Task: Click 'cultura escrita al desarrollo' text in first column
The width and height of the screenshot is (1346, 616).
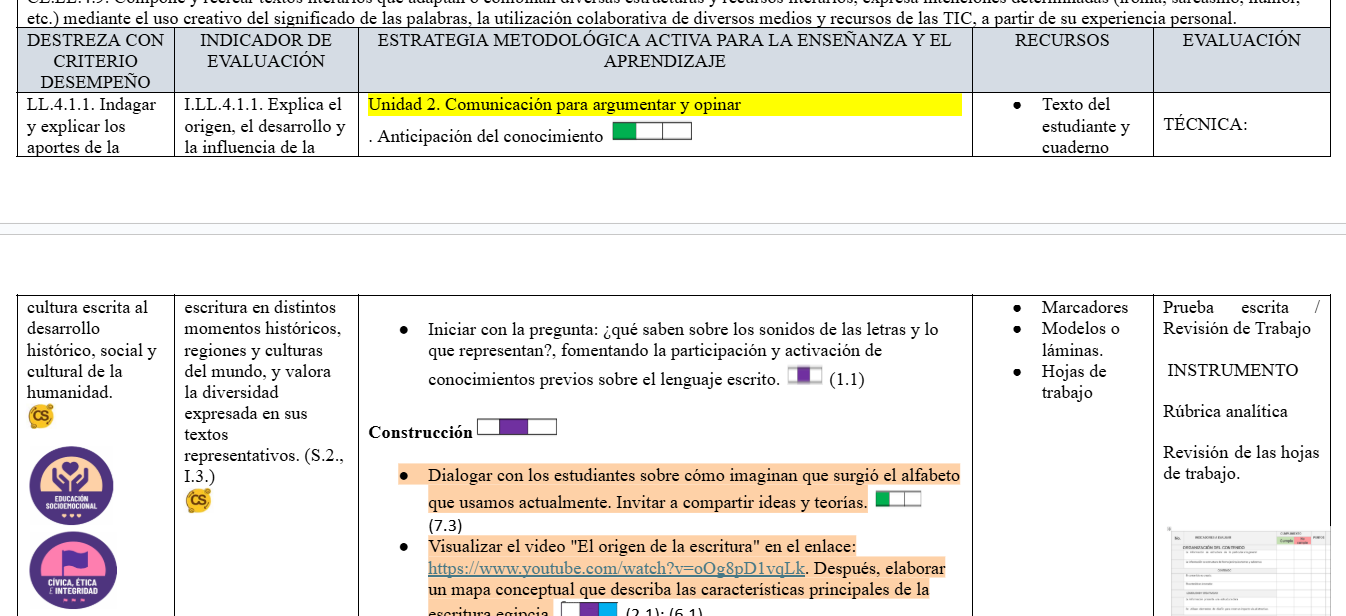Action: tap(87, 318)
